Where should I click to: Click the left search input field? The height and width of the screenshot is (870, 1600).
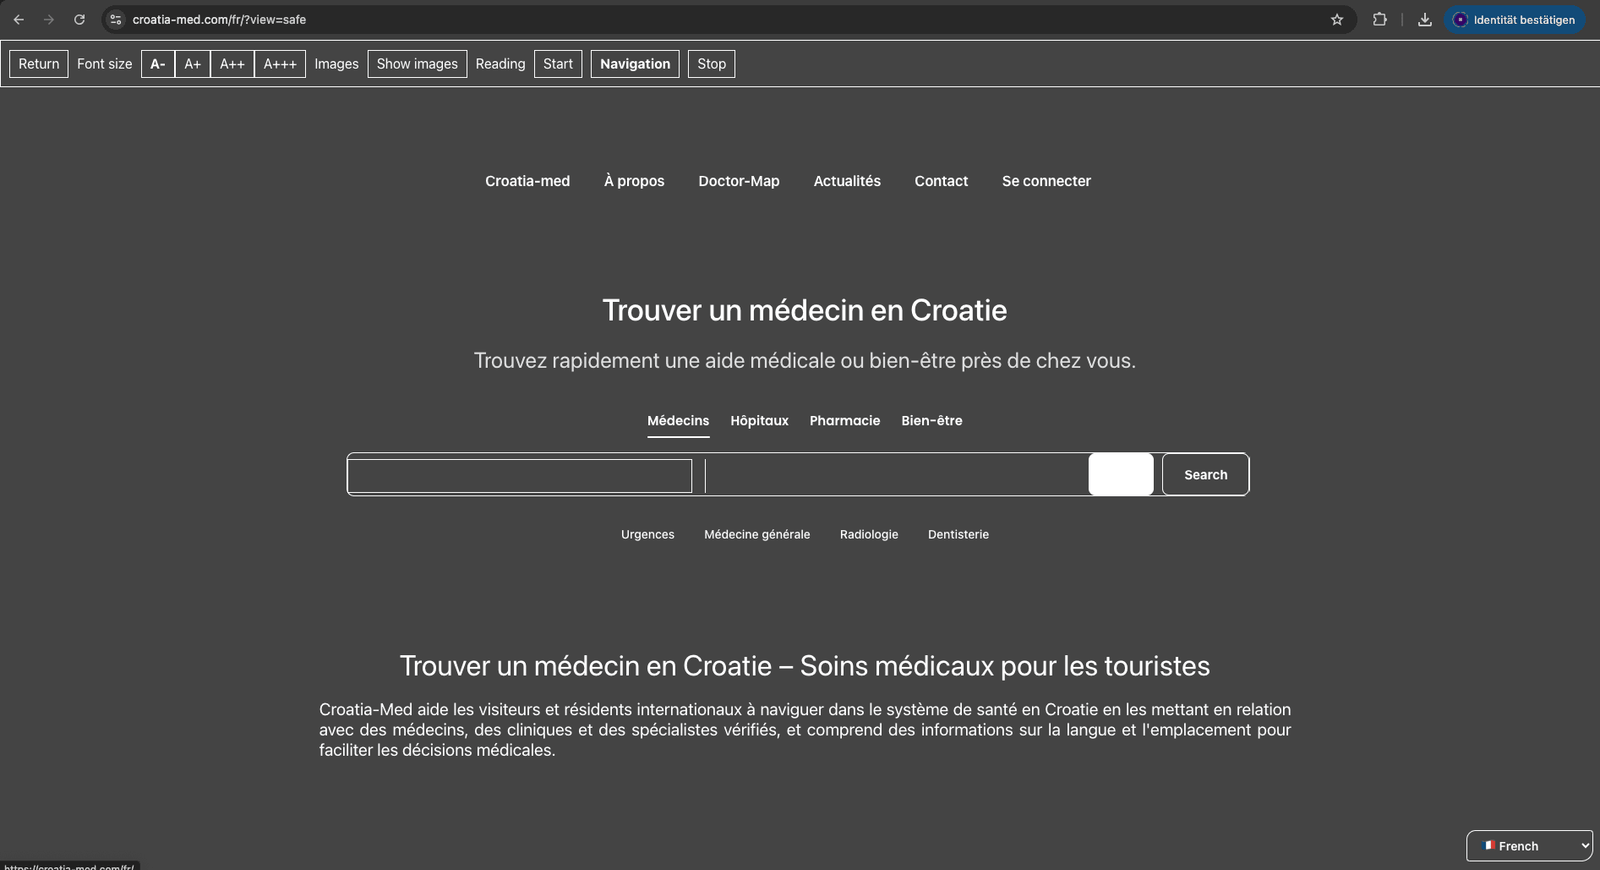click(520, 476)
